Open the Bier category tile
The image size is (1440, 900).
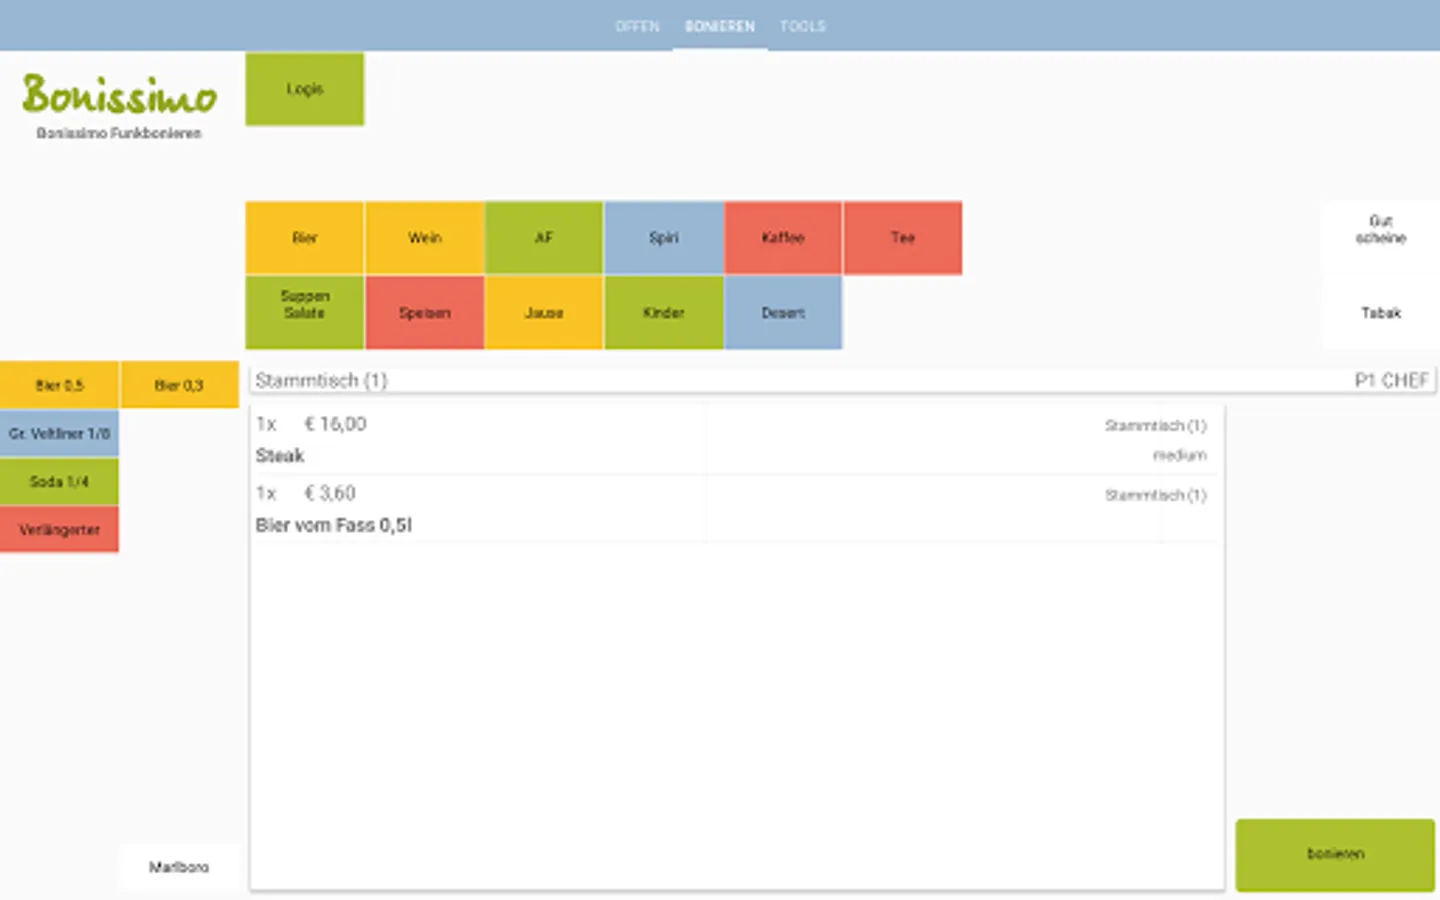pyautogui.click(x=305, y=238)
